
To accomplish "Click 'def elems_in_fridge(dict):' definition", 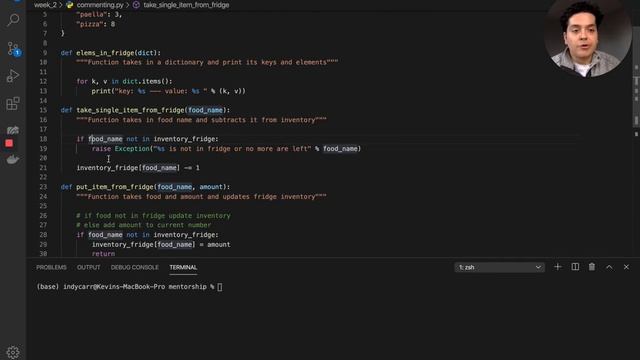I will (111, 53).
